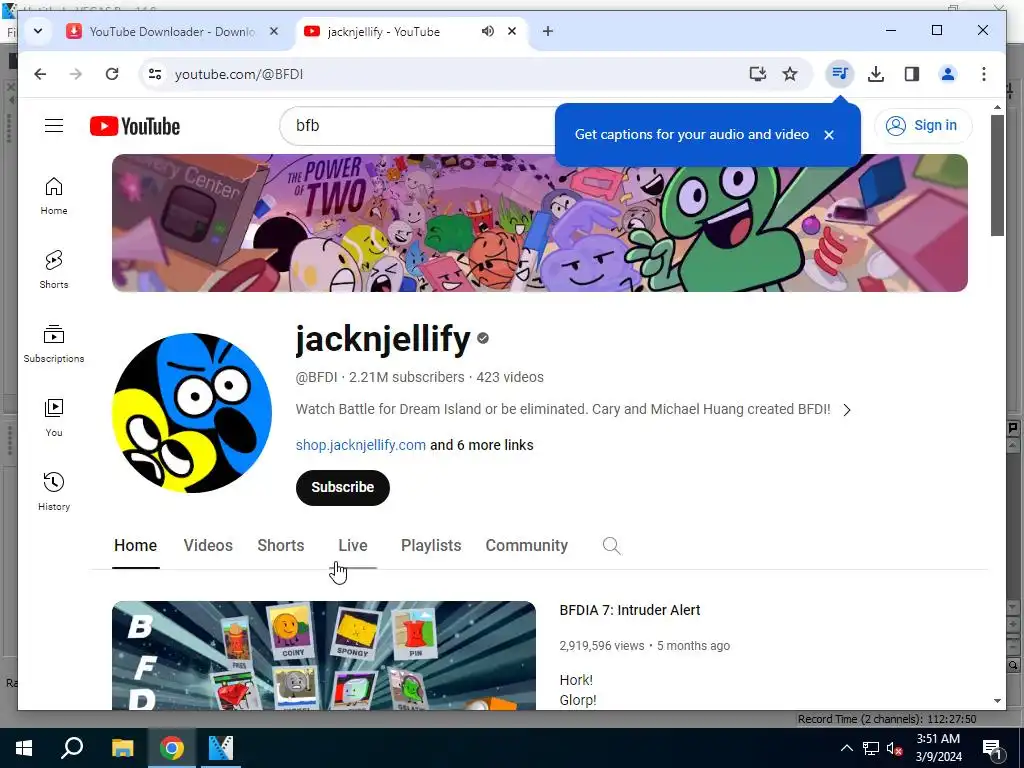1024x768 pixels.
Task: Search within channel magnifier icon
Action: [612, 545]
